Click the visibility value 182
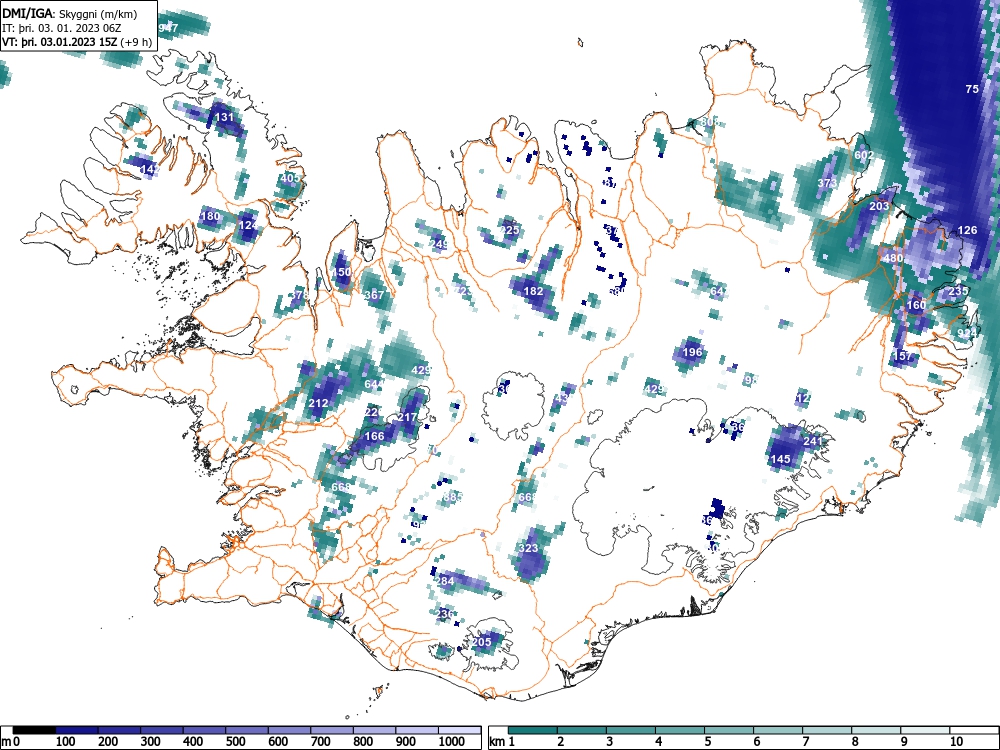The image size is (1000, 750). click(533, 291)
